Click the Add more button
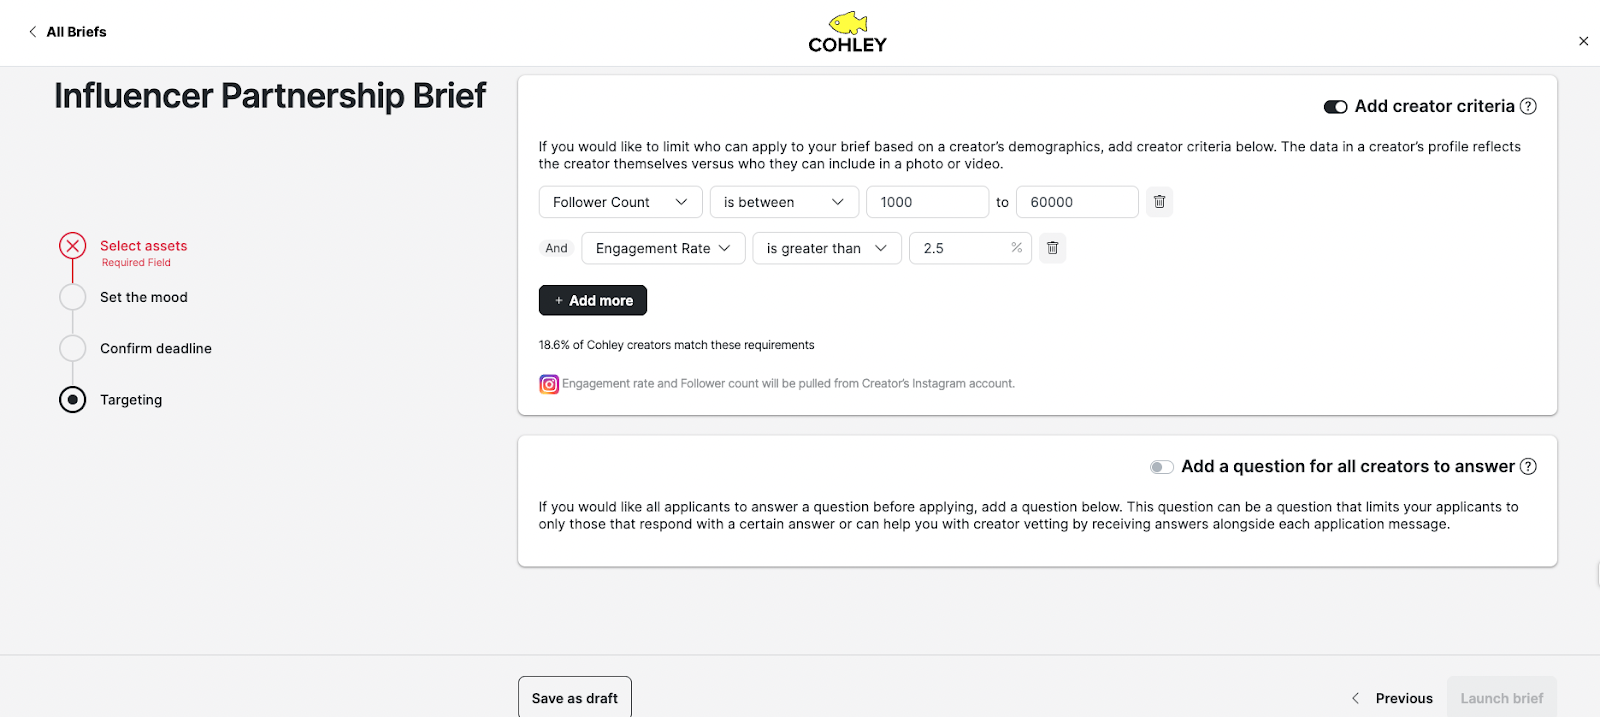The image size is (1600, 717). [x=593, y=301]
